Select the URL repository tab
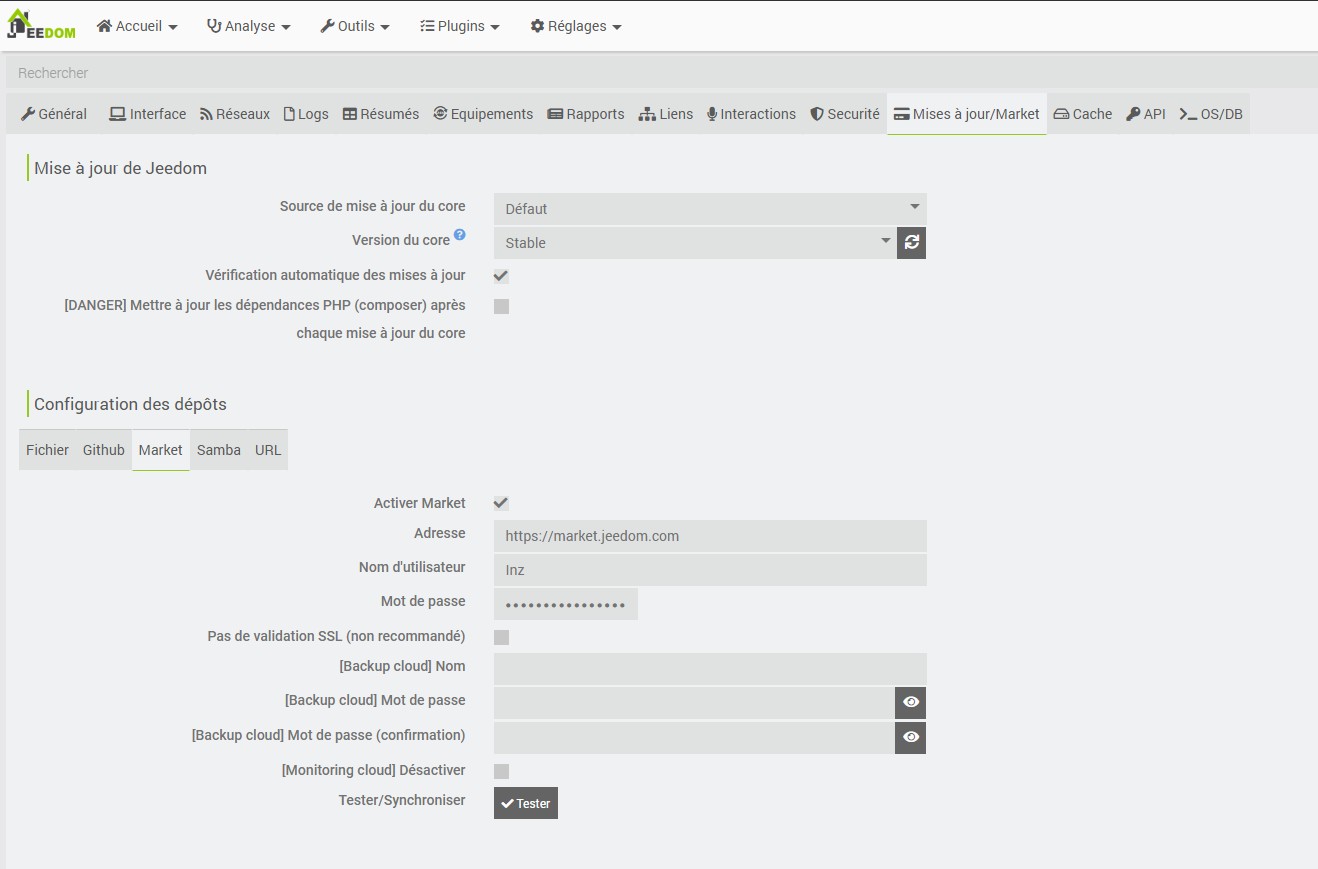1318x869 pixels. tap(268, 450)
